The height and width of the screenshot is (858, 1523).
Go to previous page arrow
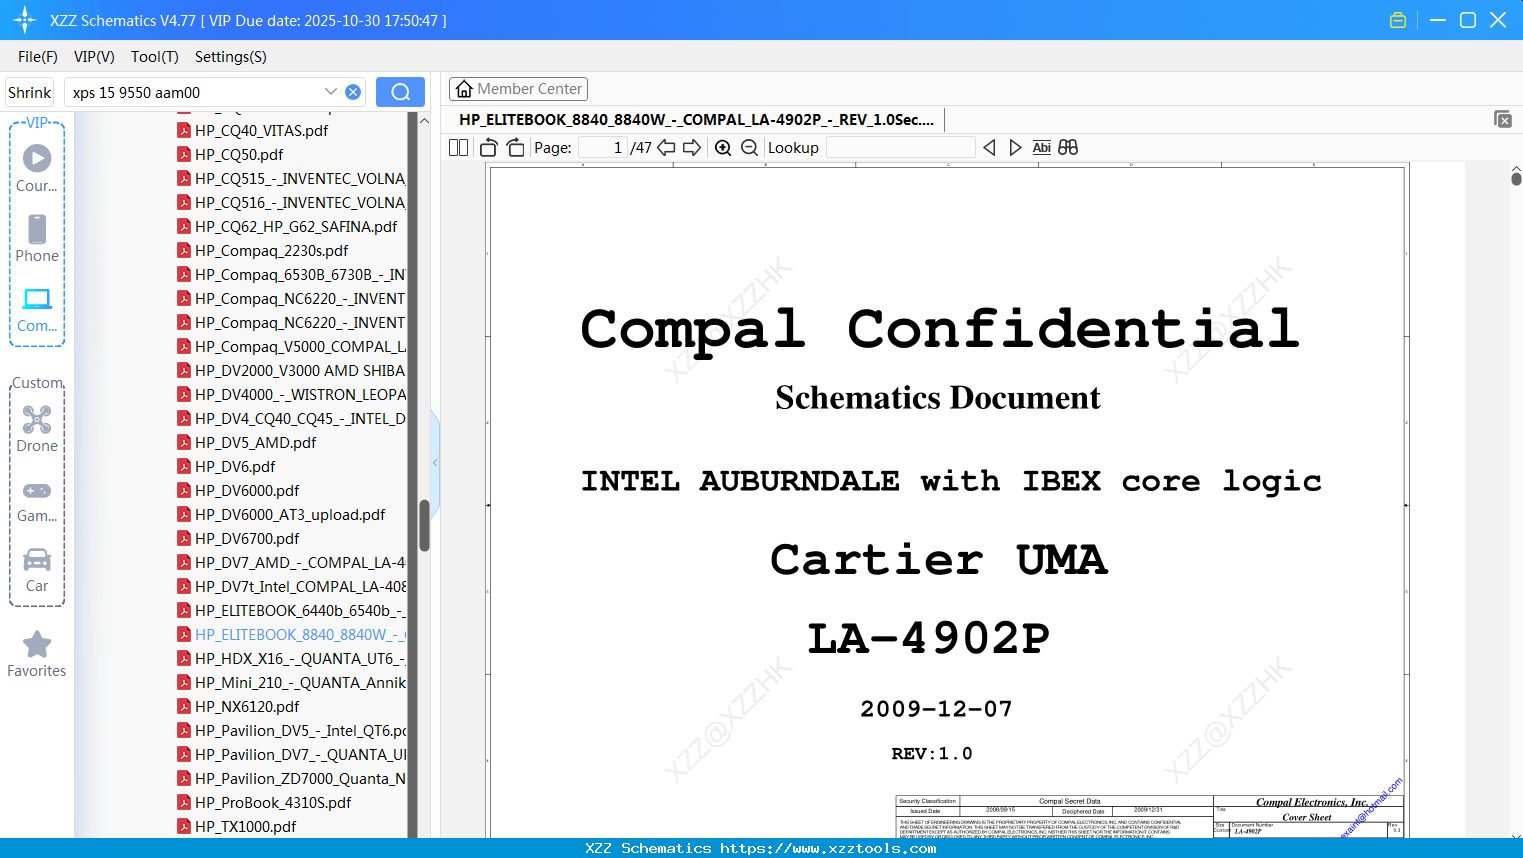pyautogui.click(x=666, y=147)
